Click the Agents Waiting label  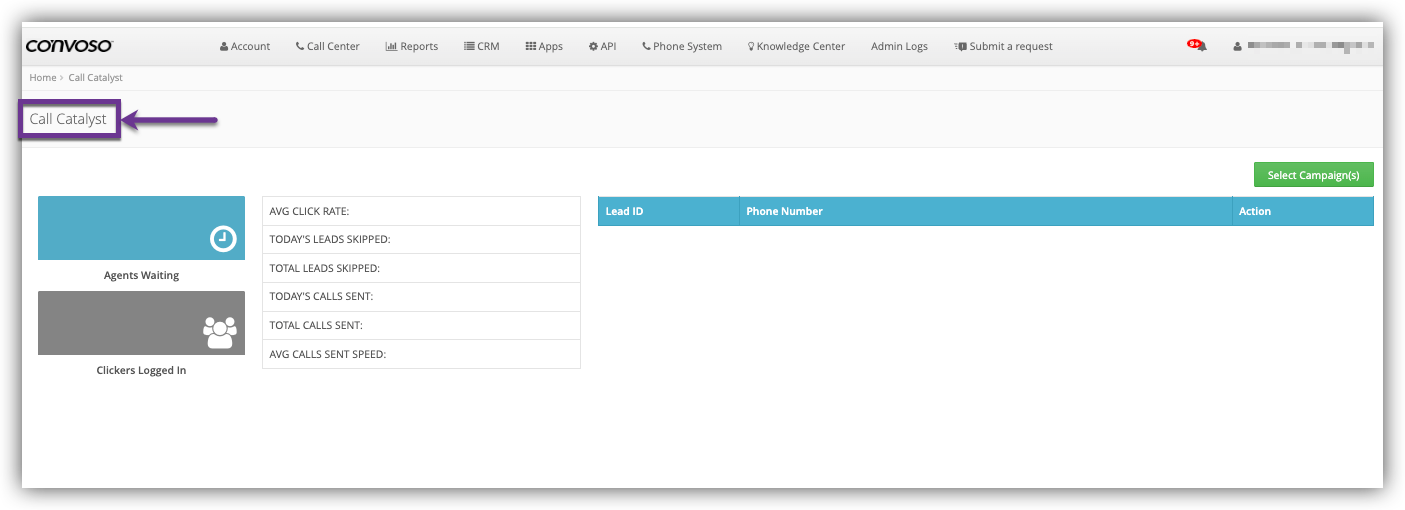click(141, 275)
